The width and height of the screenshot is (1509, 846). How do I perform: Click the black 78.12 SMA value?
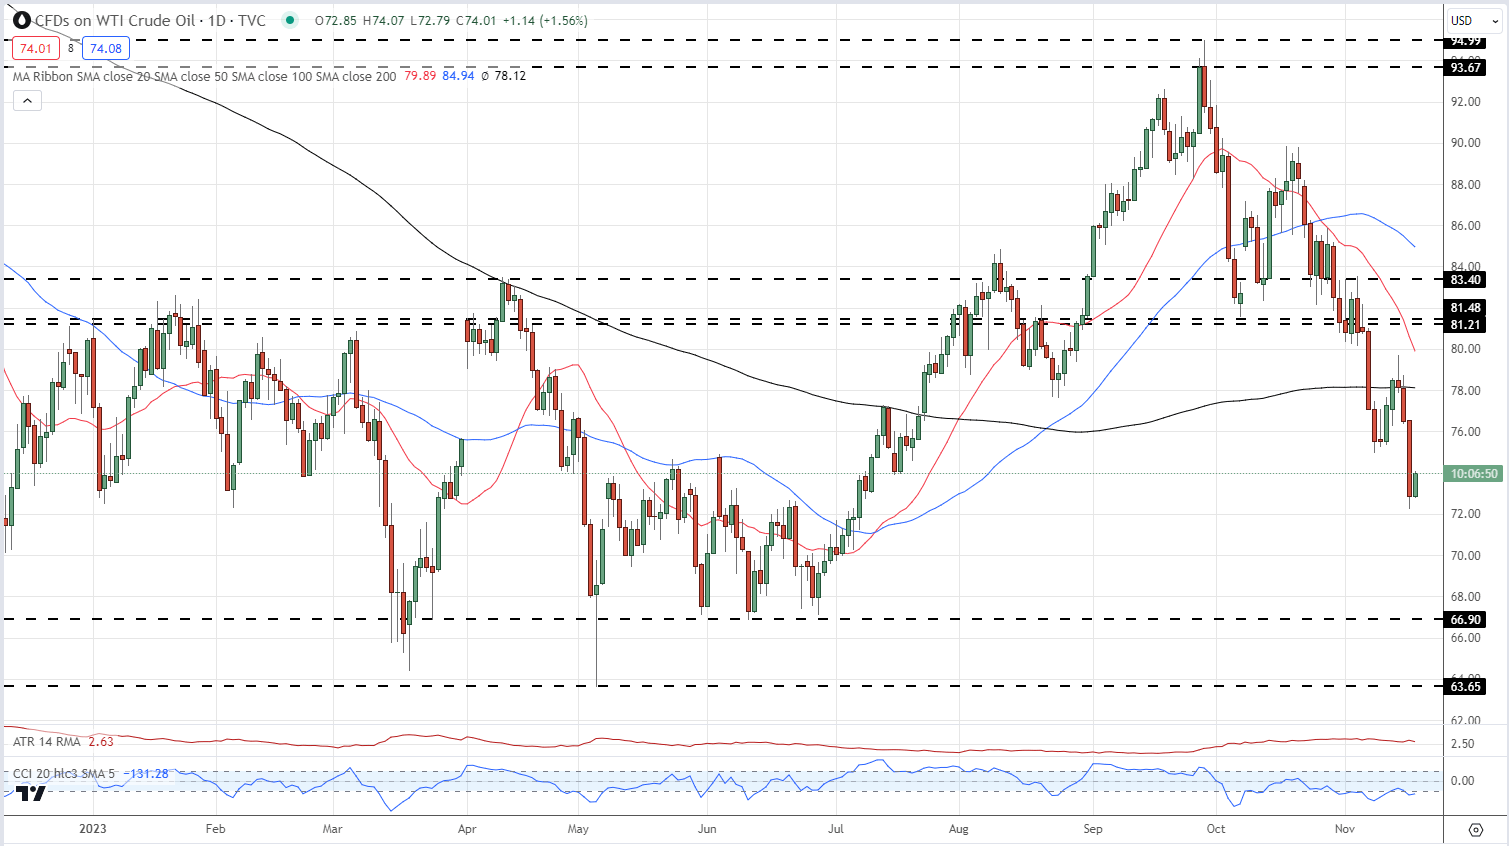tap(510, 76)
